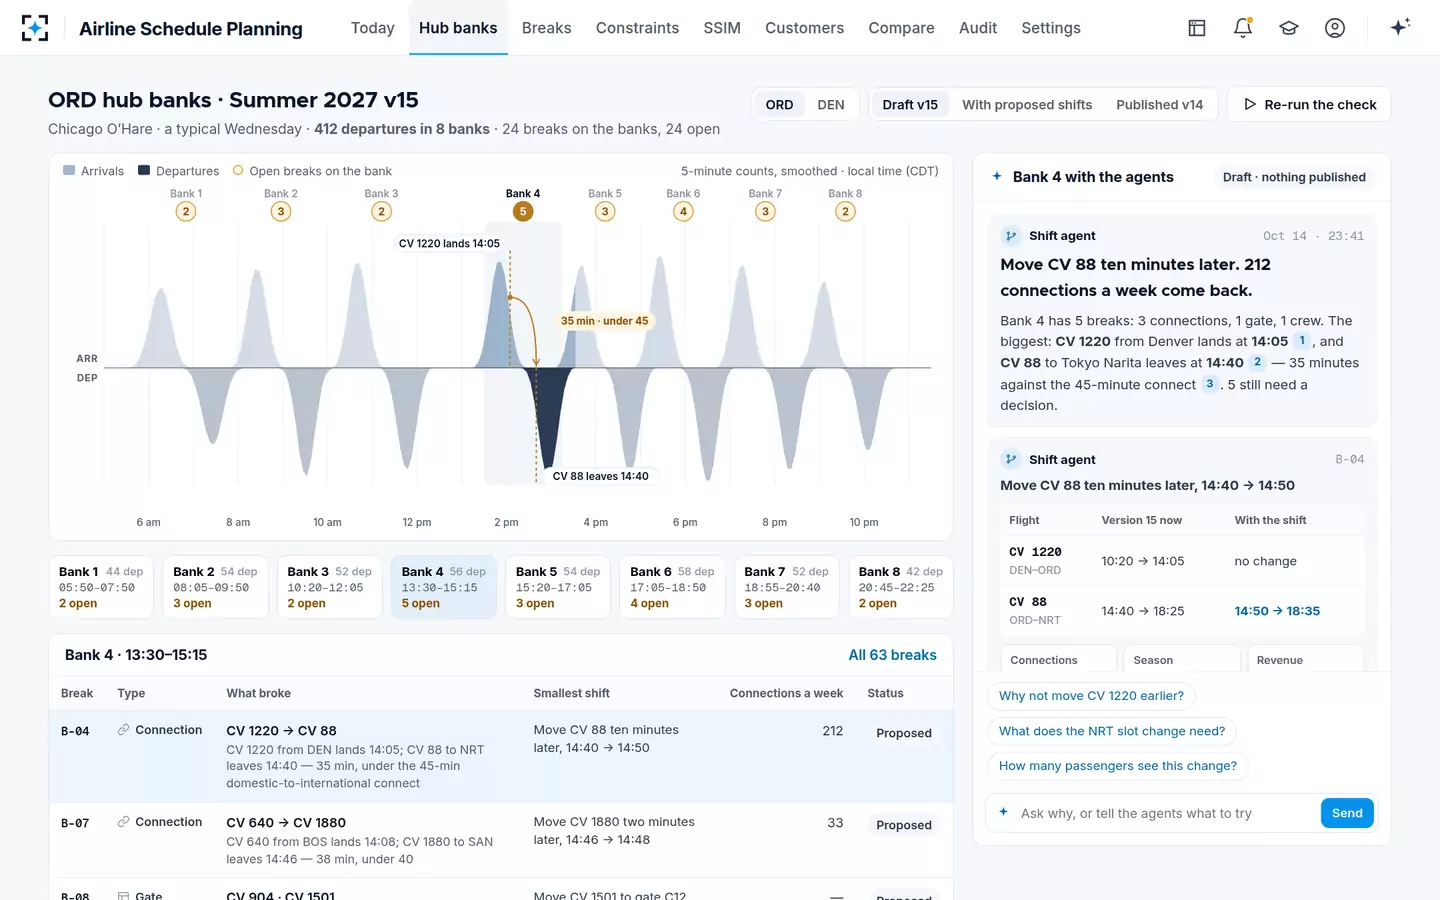This screenshot has width=1440, height=900.
Task: Click CV 88 leaves 14:40 chart label
Action: click(600, 476)
